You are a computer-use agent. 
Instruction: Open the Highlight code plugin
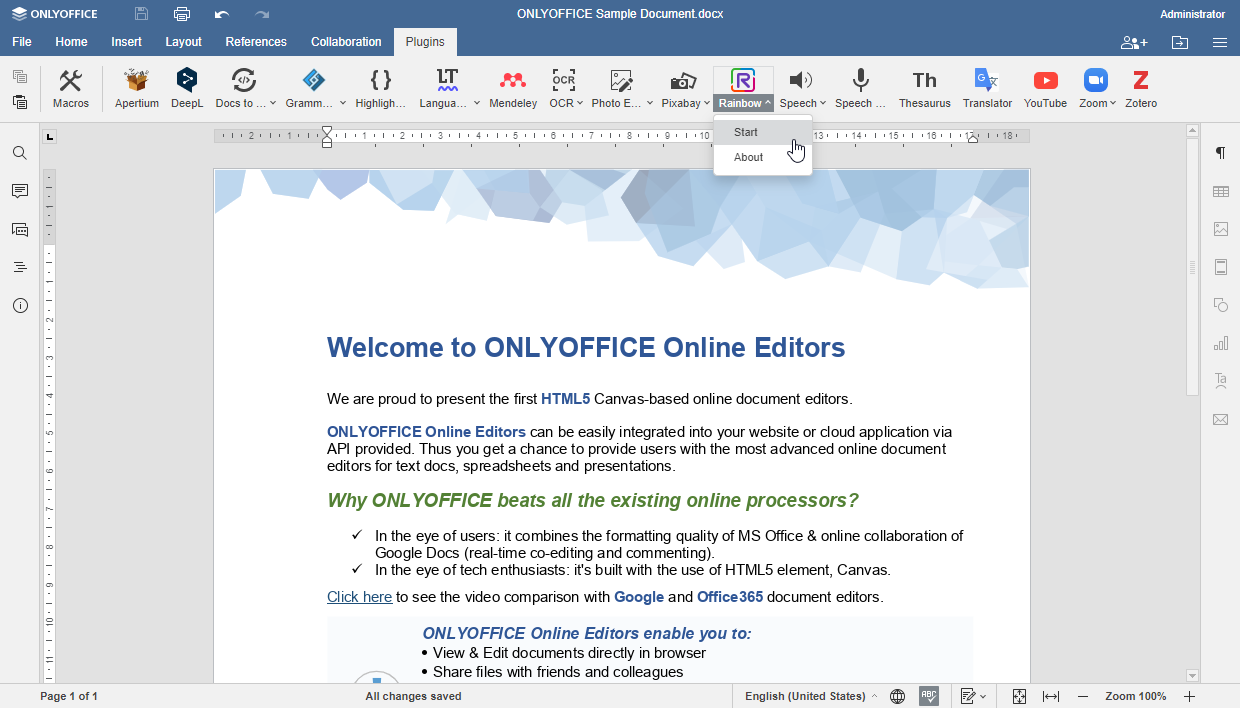(381, 89)
